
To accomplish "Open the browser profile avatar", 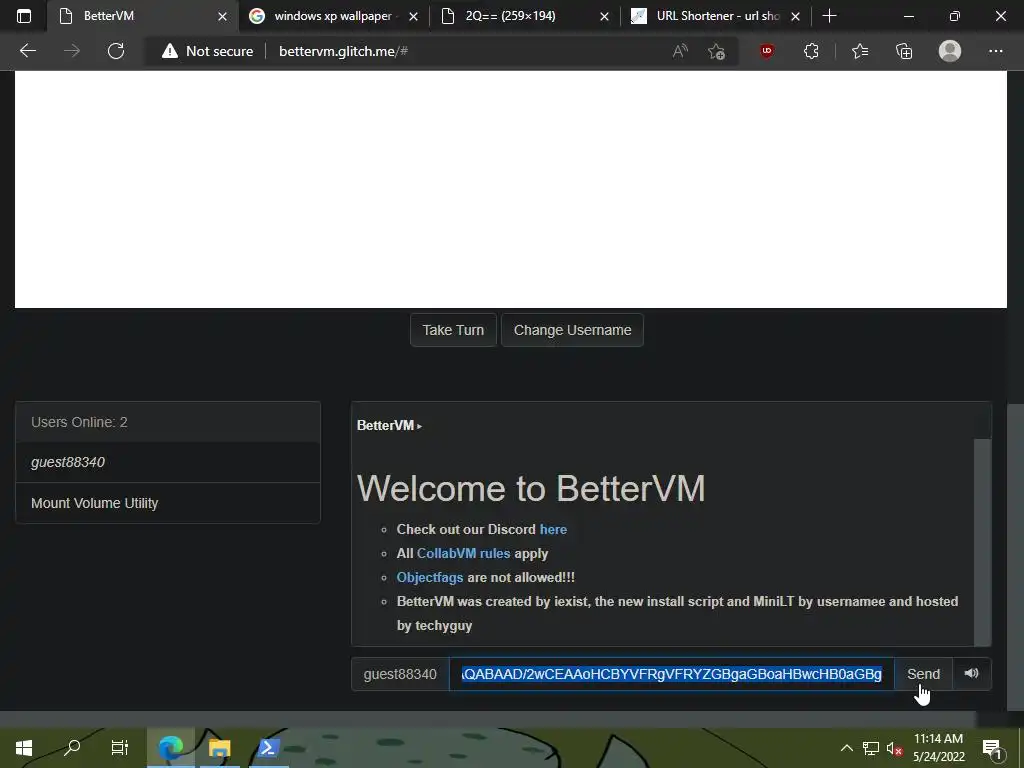I will pos(950,51).
